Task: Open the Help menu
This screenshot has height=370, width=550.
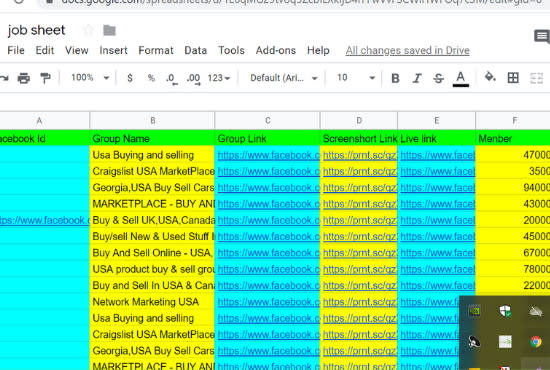Action: 318,51
